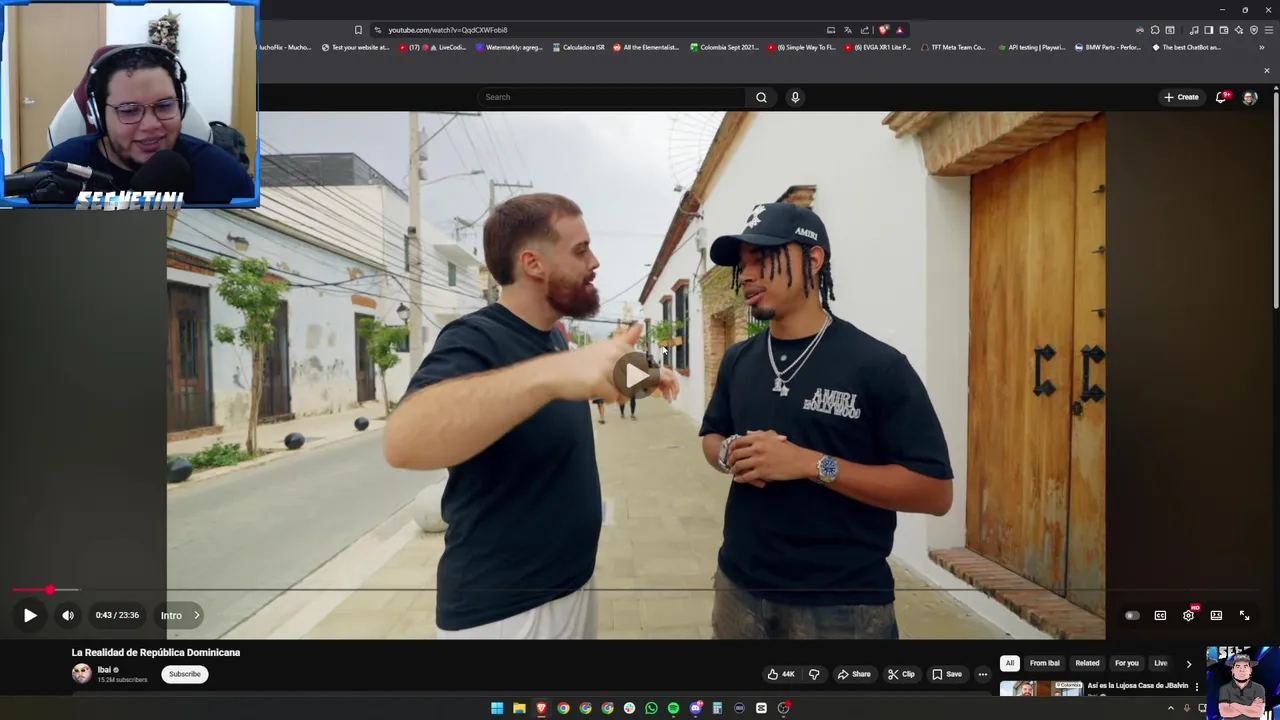Open the Brave hamburger main menu

tap(1268, 30)
